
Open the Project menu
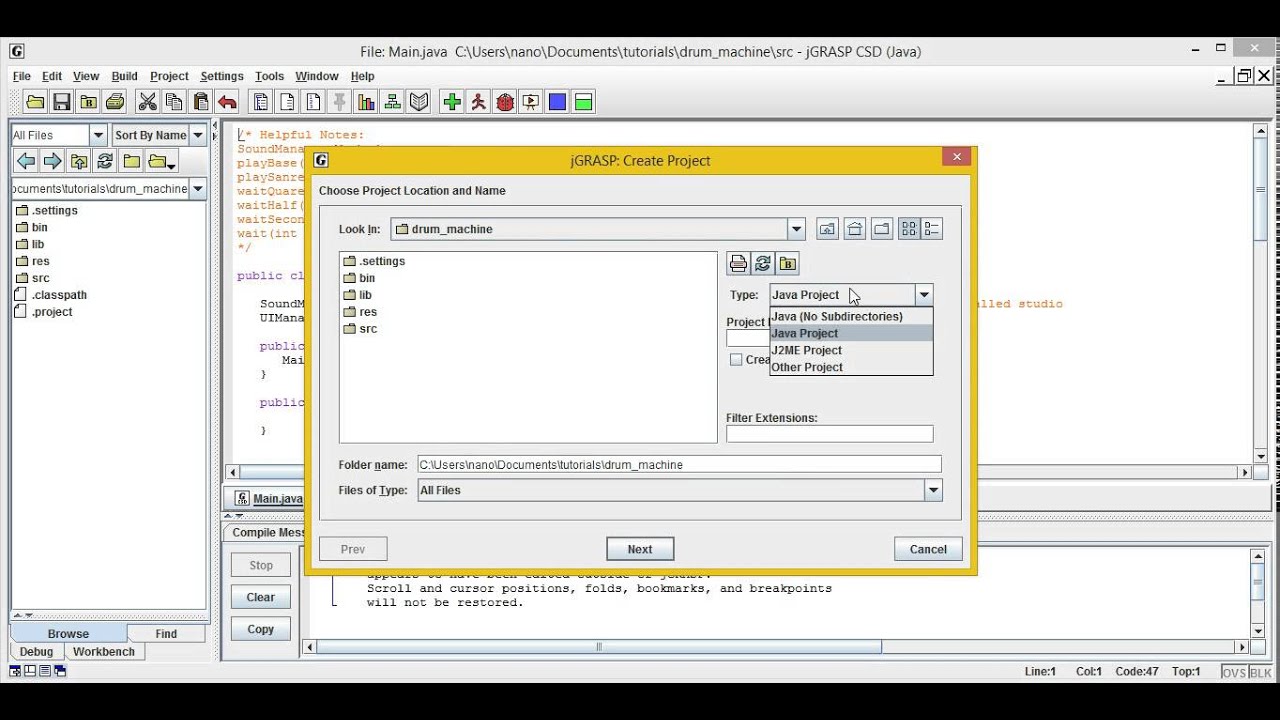pyautogui.click(x=169, y=76)
